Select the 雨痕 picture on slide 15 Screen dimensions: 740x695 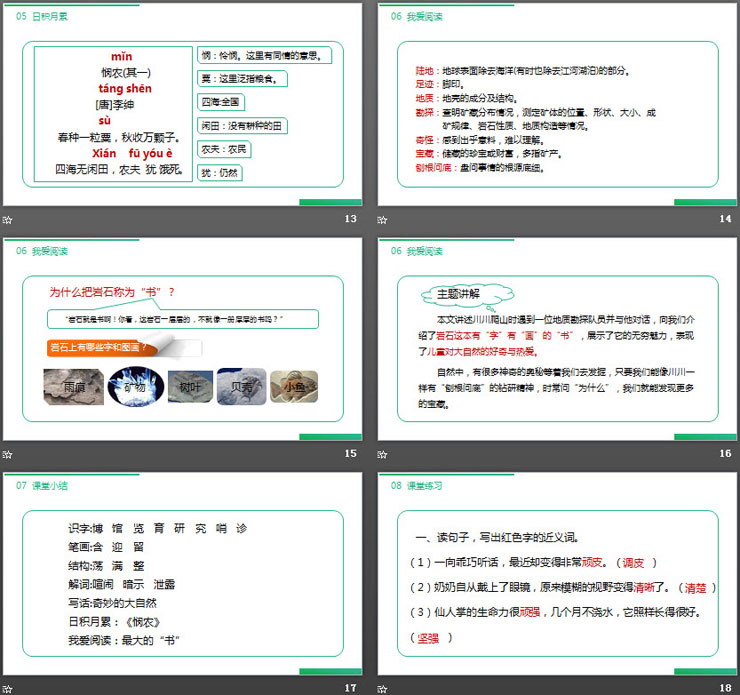73,387
